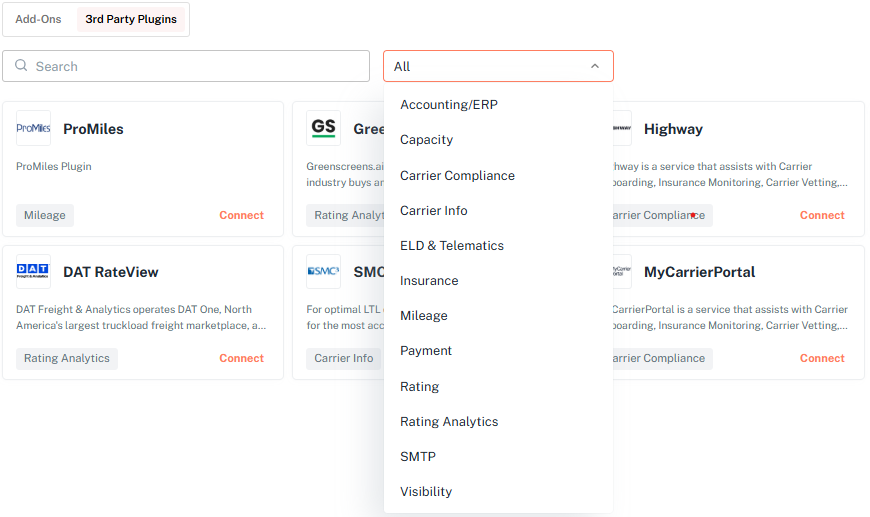Click the DAT RateView logo icon

pyautogui.click(x=33, y=271)
